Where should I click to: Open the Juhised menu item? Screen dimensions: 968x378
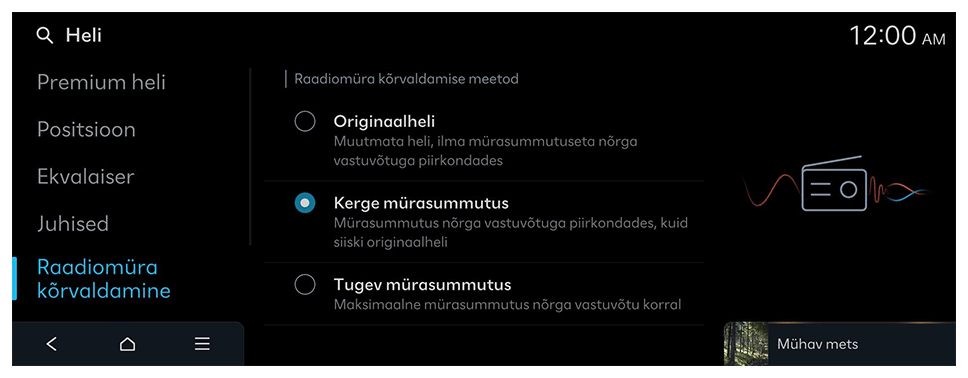click(x=73, y=224)
